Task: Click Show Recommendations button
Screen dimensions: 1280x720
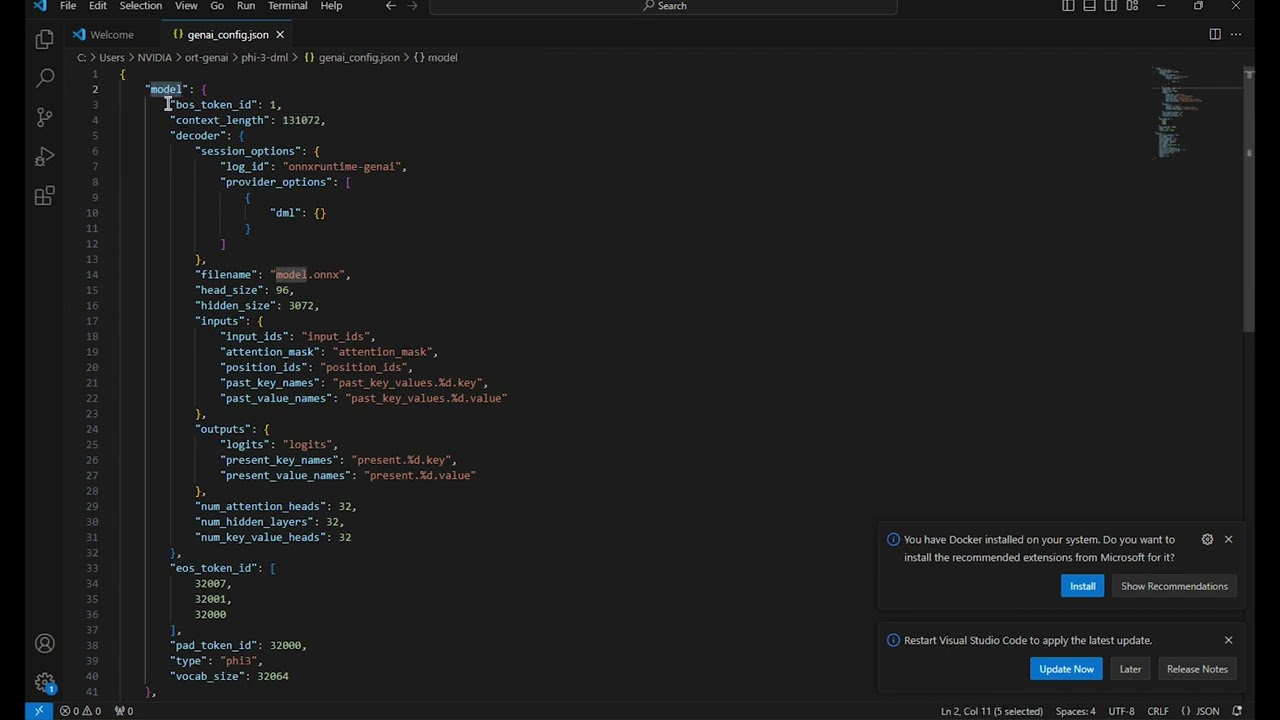Action: (1174, 586)
